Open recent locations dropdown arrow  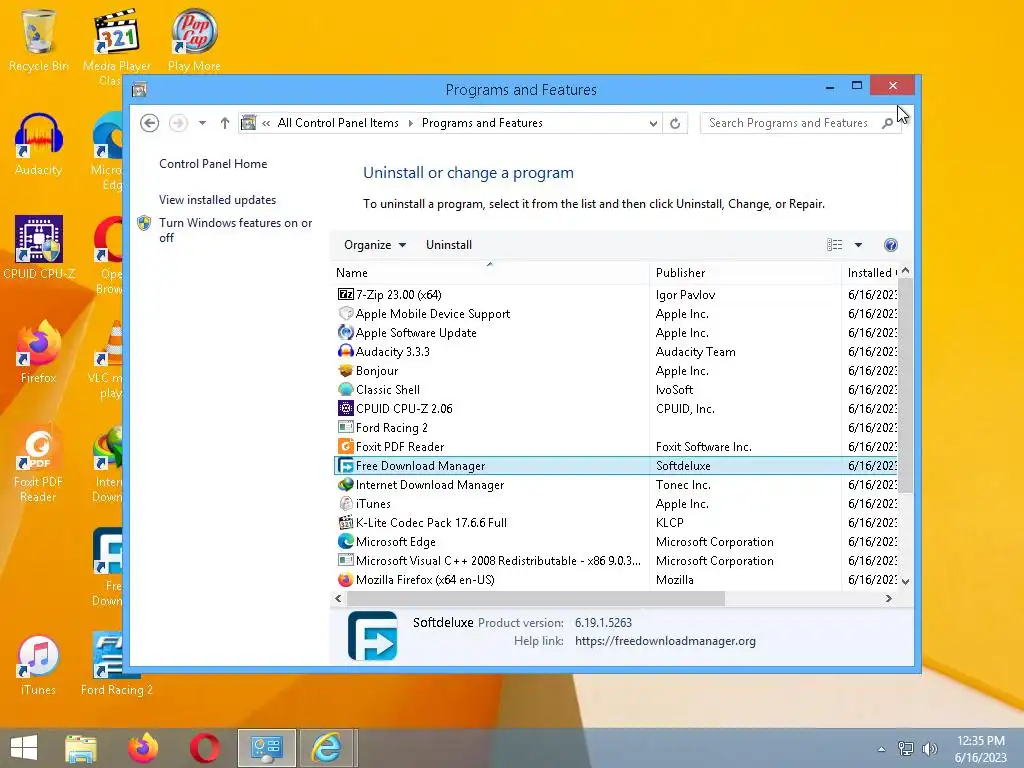[x=202, y=123]
